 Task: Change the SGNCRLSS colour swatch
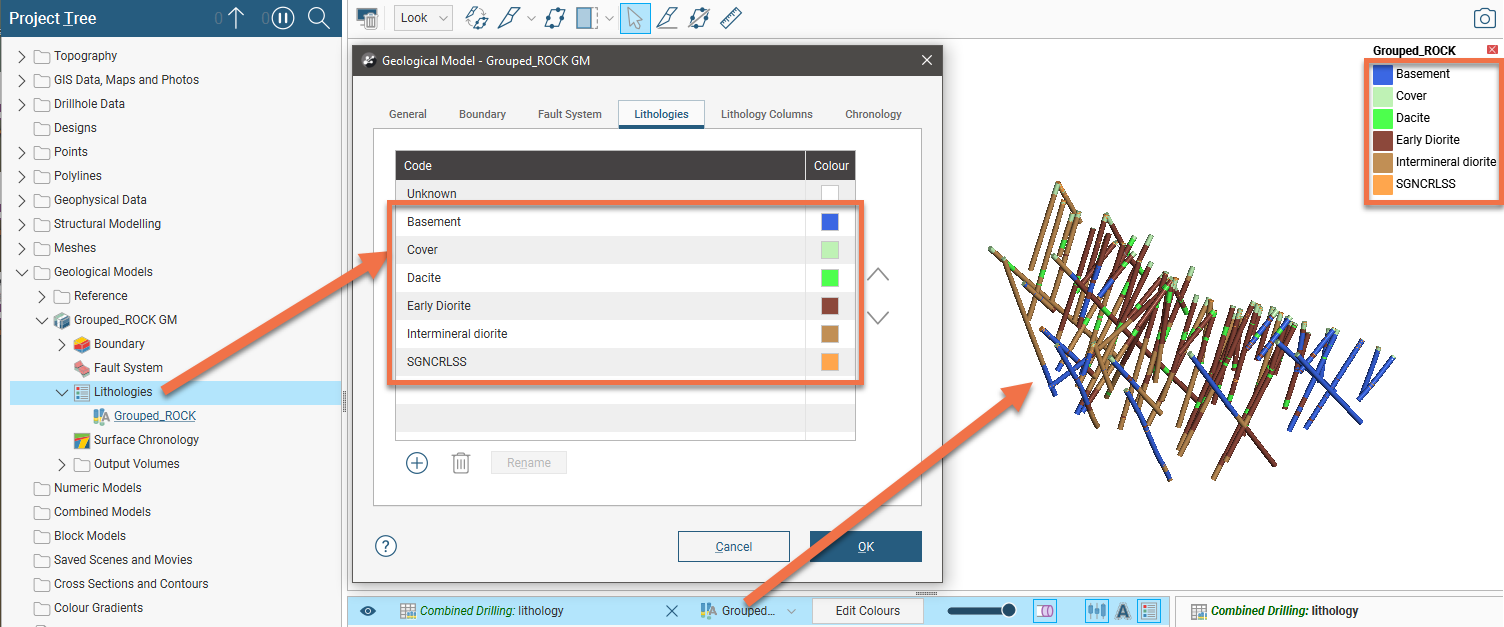coord(830,362)
